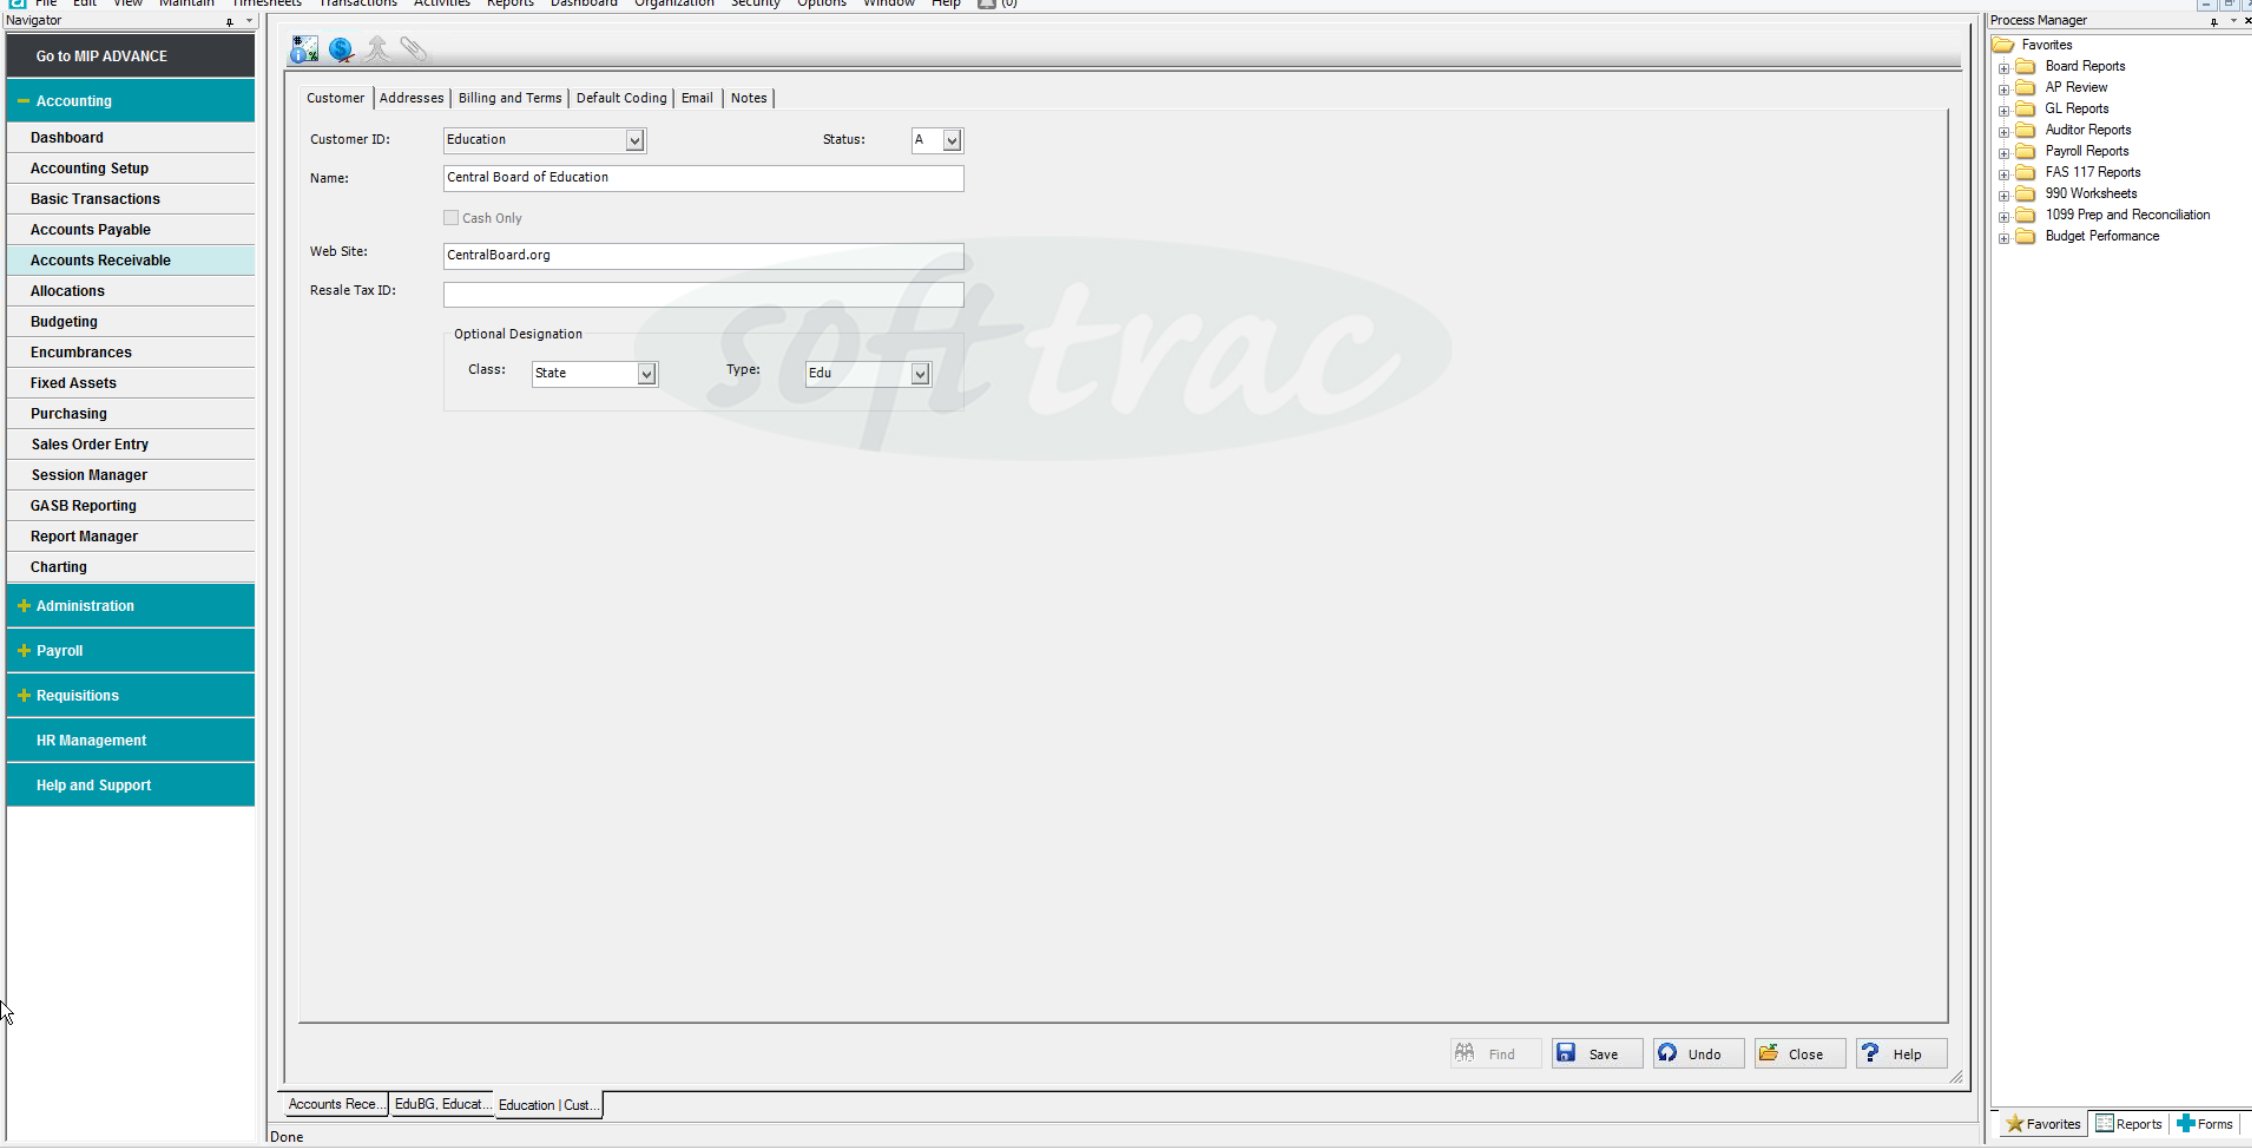Open Help for this form
This screenshot has height=1148, width=2252.
1901,1054
